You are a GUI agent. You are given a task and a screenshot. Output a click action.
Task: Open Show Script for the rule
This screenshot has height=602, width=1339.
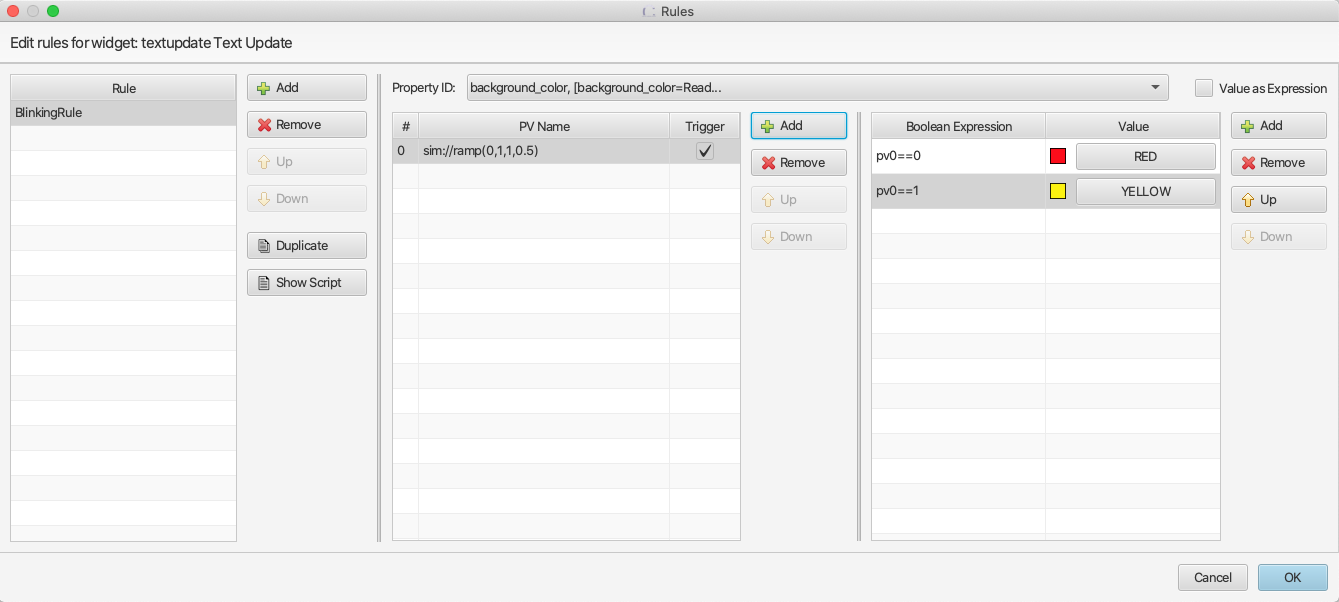pos(306,283)
